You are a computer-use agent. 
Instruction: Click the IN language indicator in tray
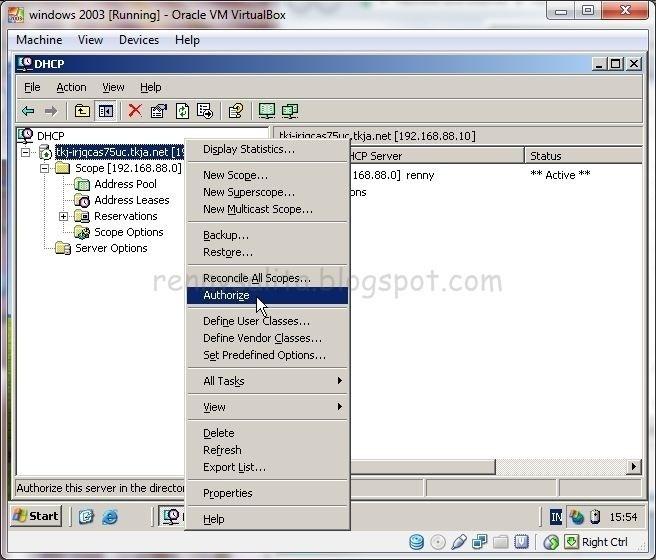pos(556,517)
